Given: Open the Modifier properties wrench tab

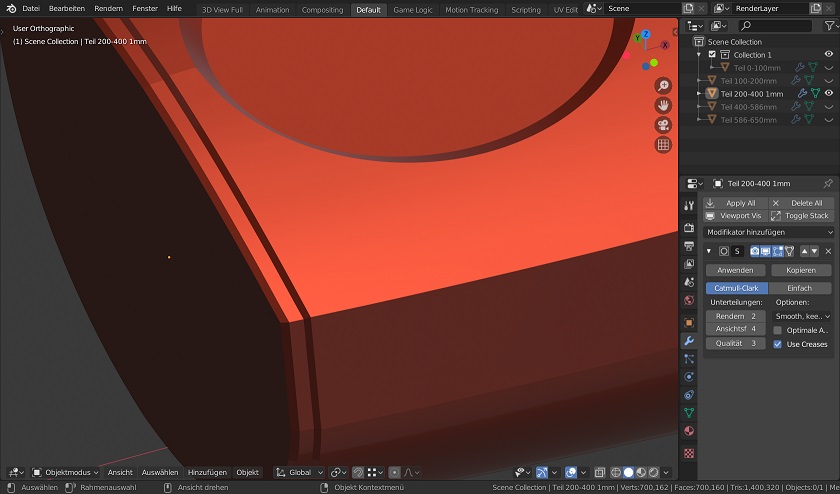Looking at the screenshot, I should click(689, 341).
